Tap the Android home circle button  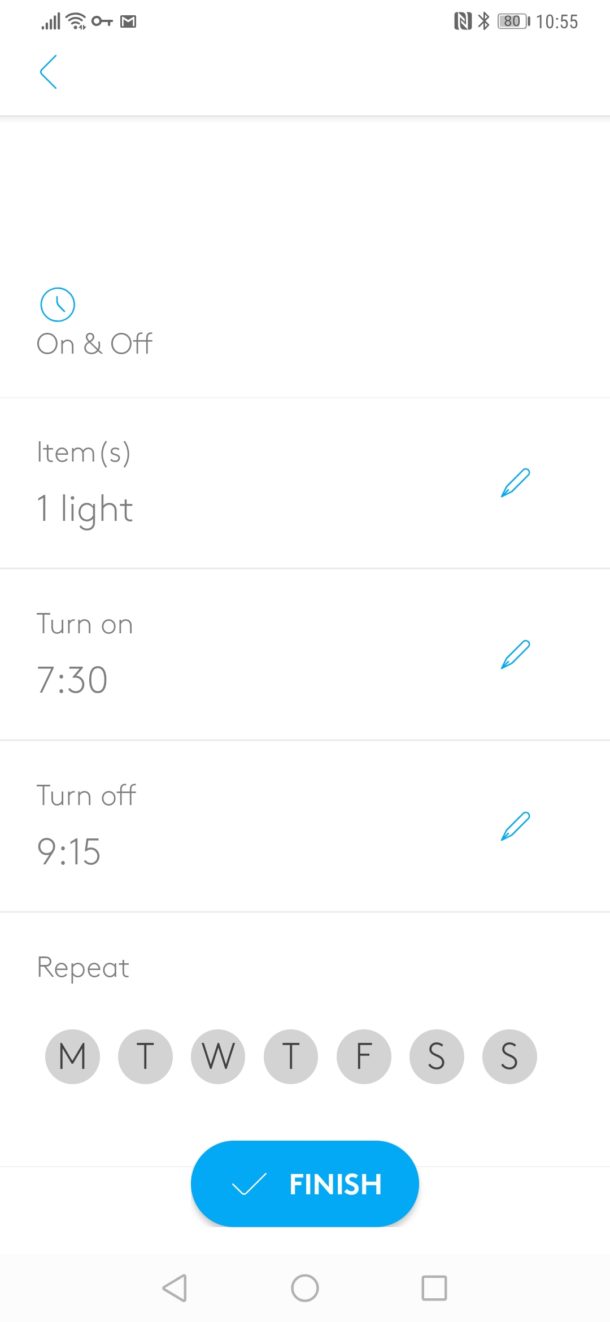[305, 1289]
